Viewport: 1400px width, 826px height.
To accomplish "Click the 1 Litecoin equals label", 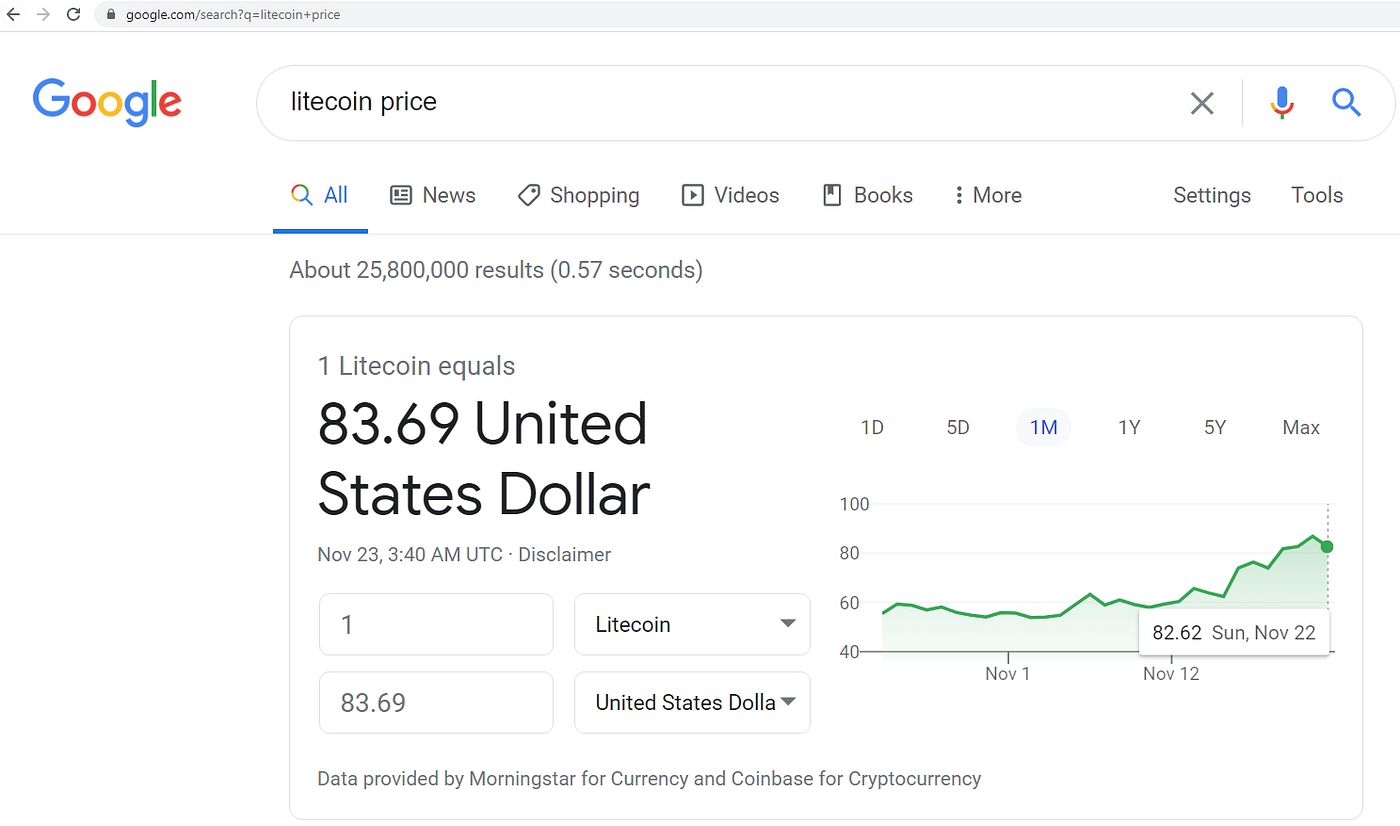I will pyautogui.click(x=416, y=366).
